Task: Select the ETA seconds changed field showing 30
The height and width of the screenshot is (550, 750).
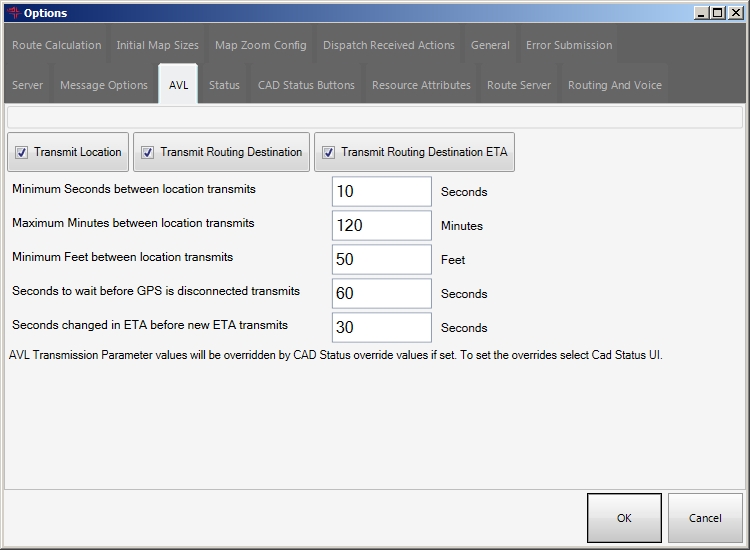Action: (381, 327)
